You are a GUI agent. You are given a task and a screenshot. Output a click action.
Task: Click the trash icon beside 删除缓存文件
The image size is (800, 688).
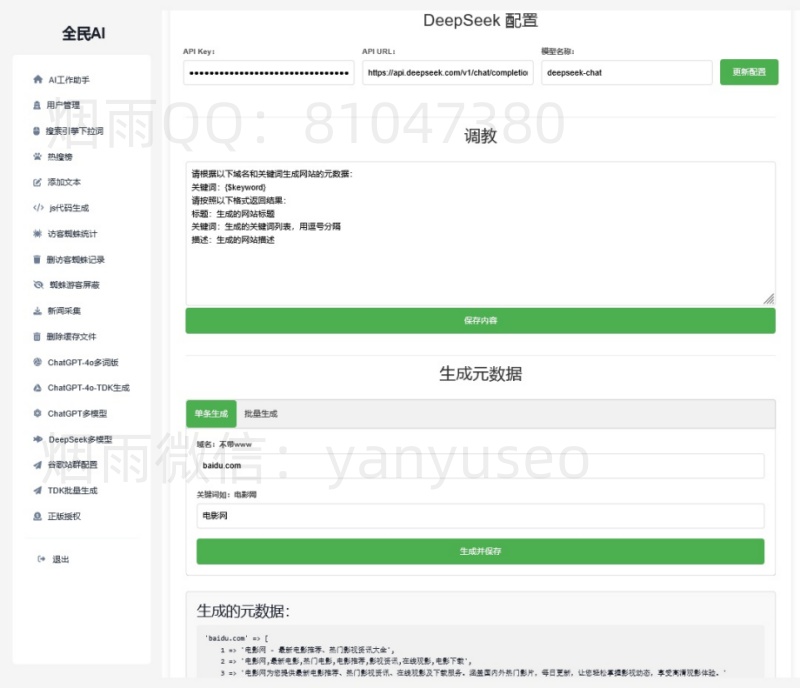coord(37,336)
